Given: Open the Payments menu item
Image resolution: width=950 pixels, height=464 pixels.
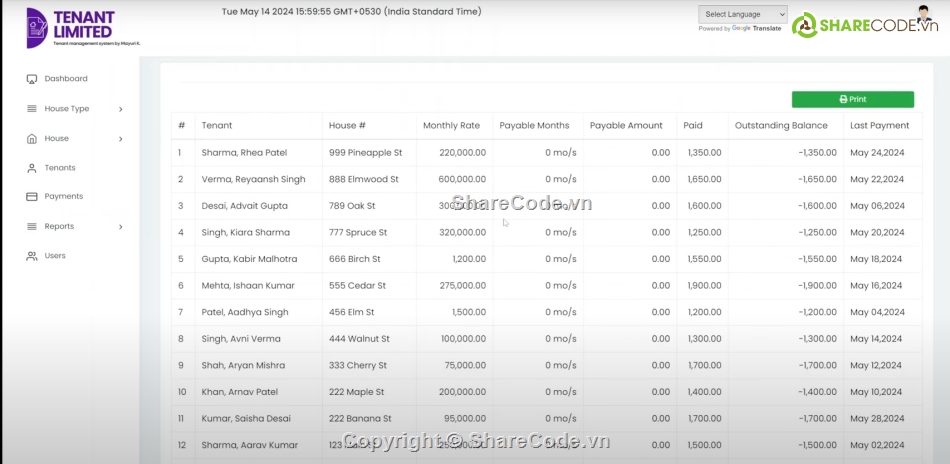Looking at the screenshot, I should 64,196.
